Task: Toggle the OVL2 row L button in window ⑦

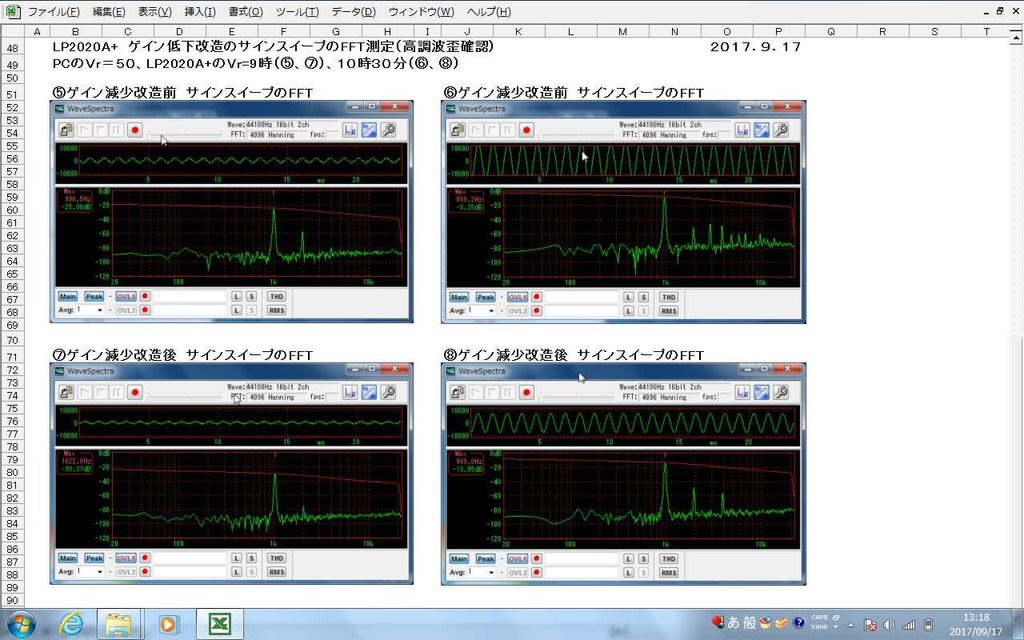Action: pyautogui.click(x=236, y=571)
